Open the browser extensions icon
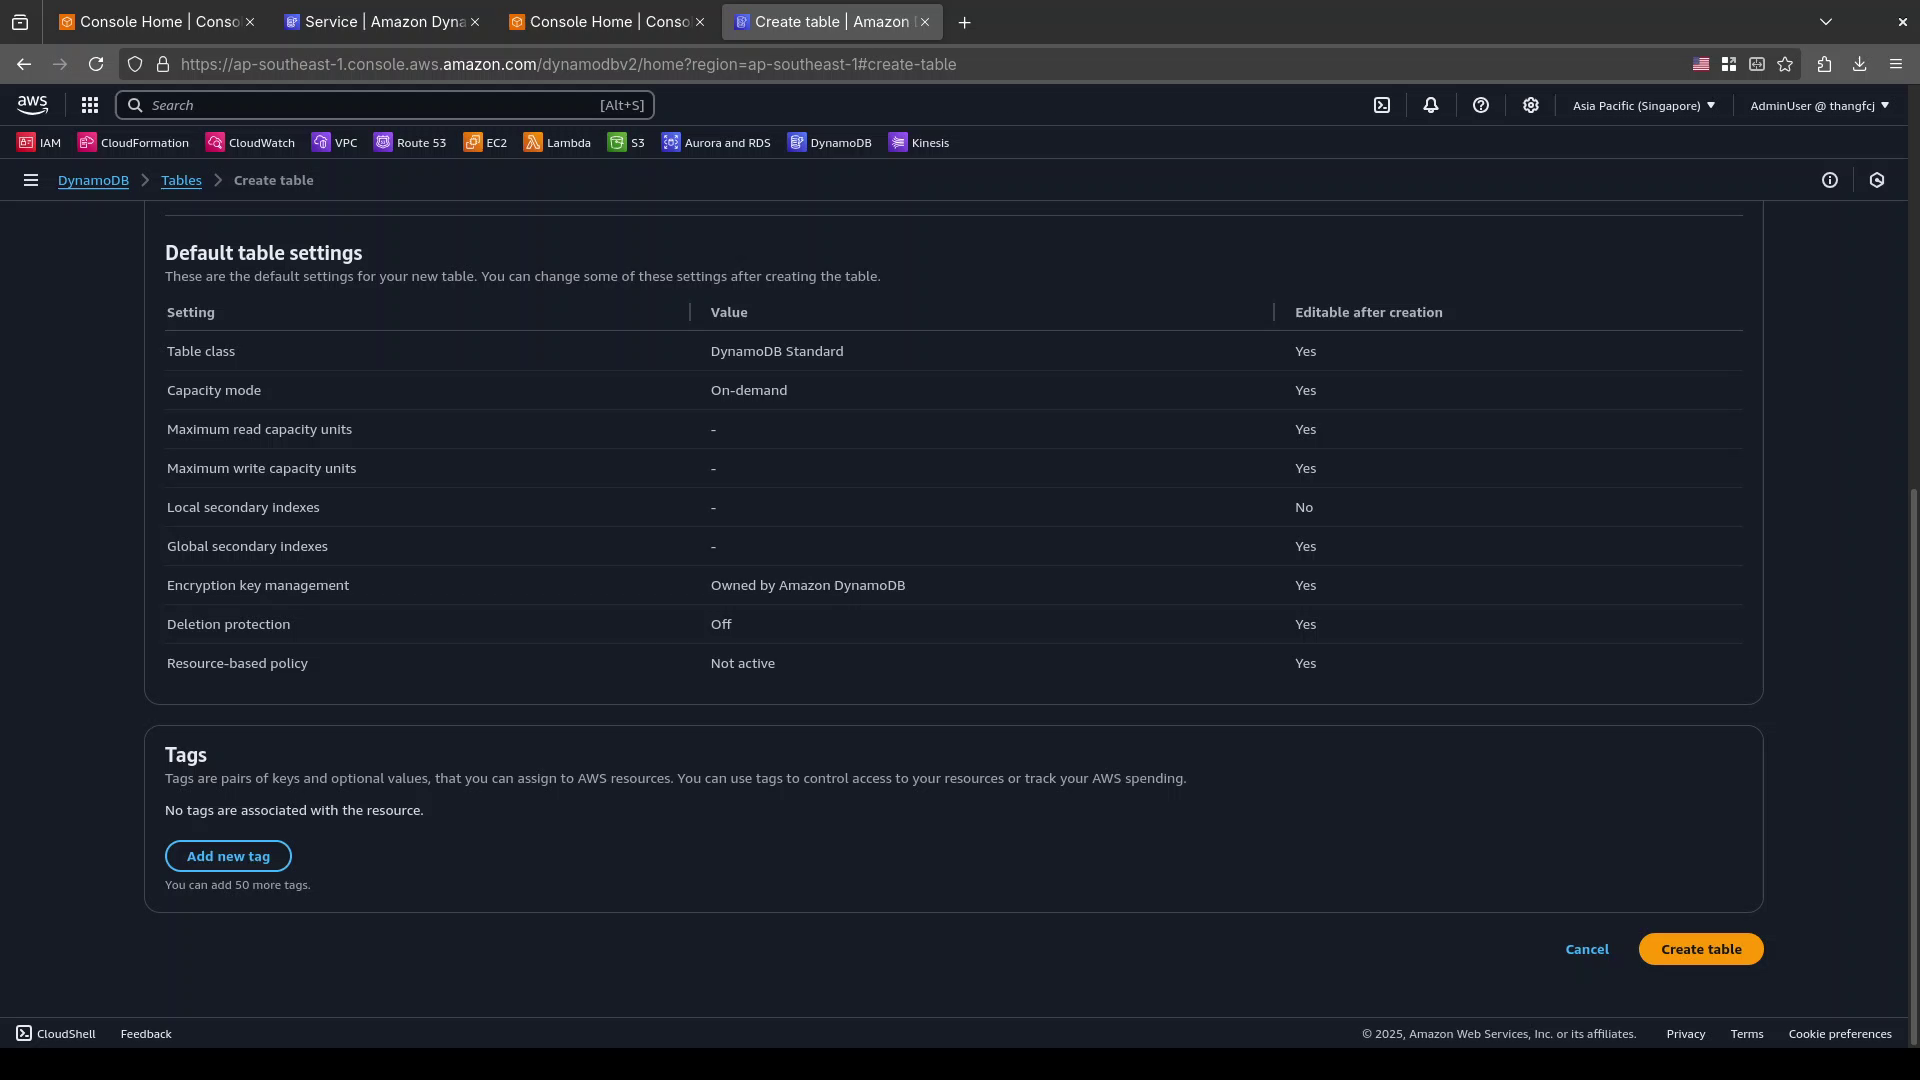Screen dimensions: 1920x1080 tap(1824, 64)
